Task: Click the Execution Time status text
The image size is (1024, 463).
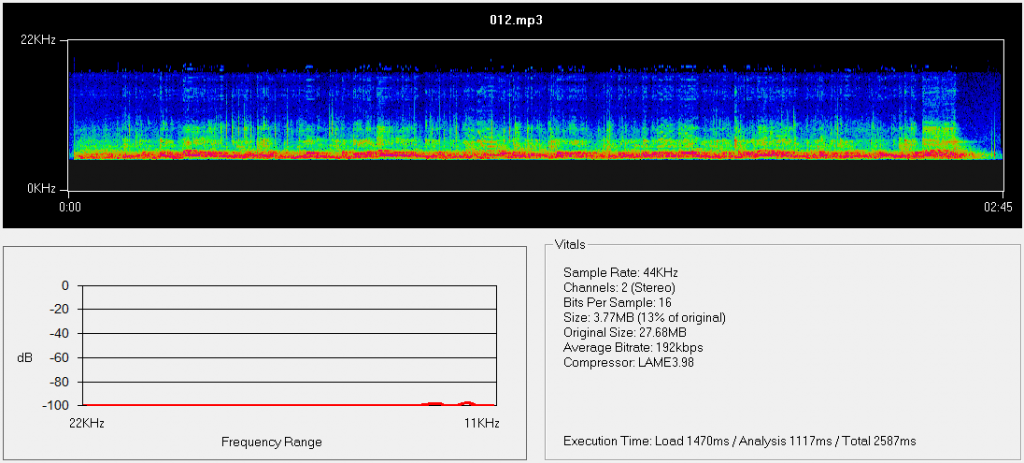Action: click(x=739, y=440)
